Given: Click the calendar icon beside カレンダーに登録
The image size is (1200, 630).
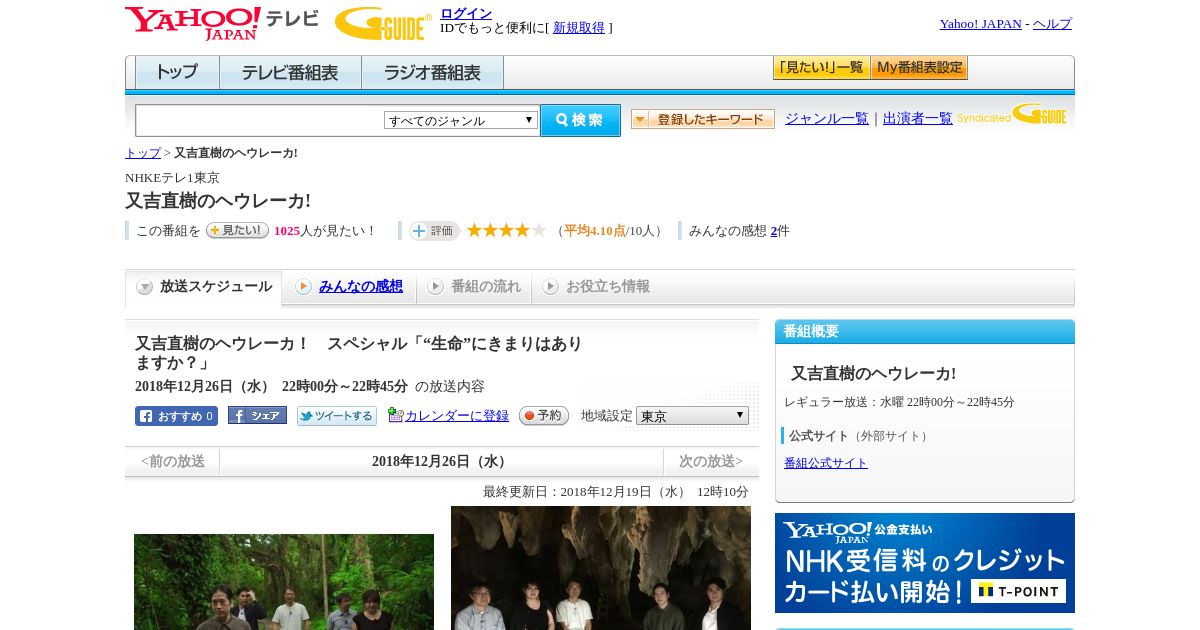Looking at the screenshot, I should 395,415.
